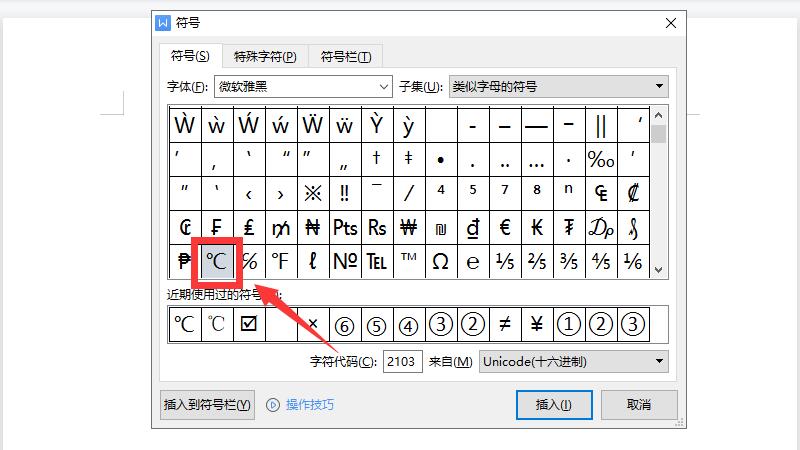Switch to the 特殊字符 tab
800x450 pixels.
point(265,56)
